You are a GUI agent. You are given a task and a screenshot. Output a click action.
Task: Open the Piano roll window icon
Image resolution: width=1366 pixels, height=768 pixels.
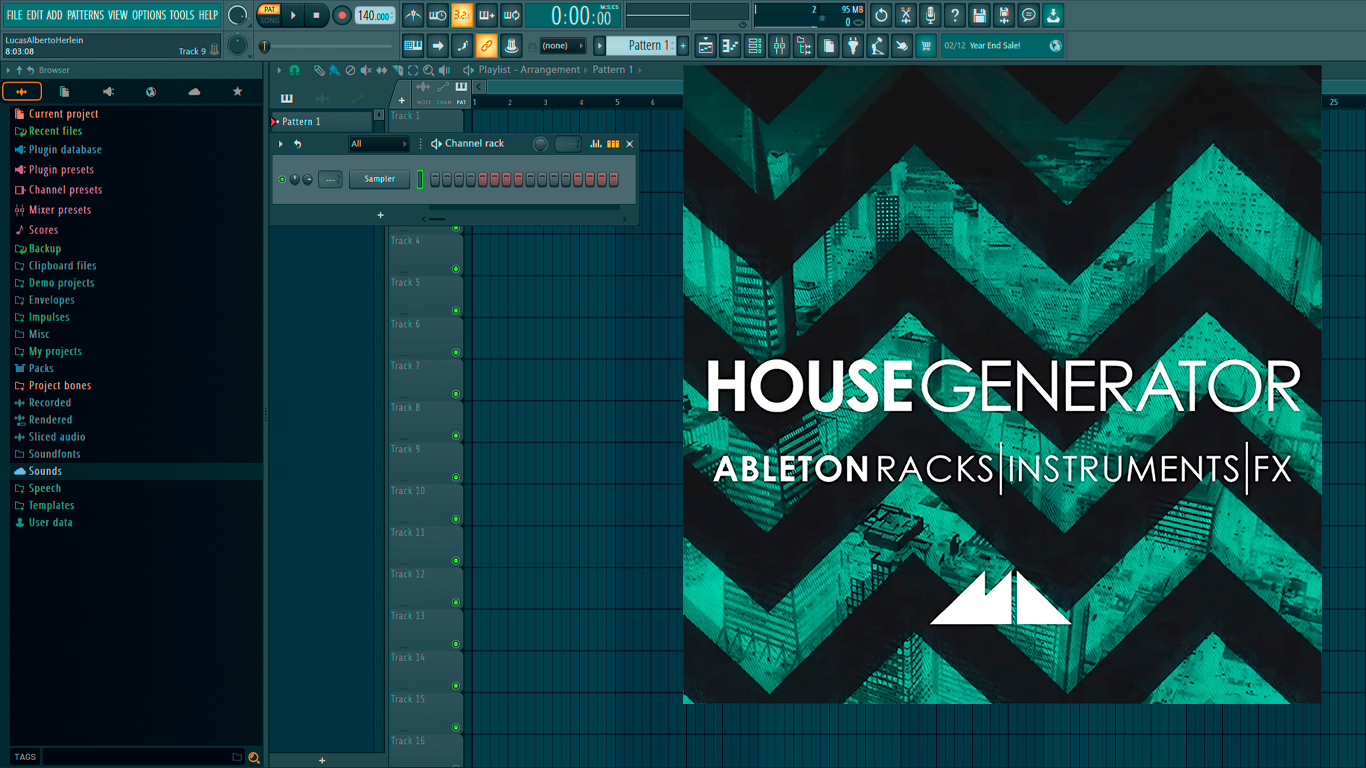(730, 45)
